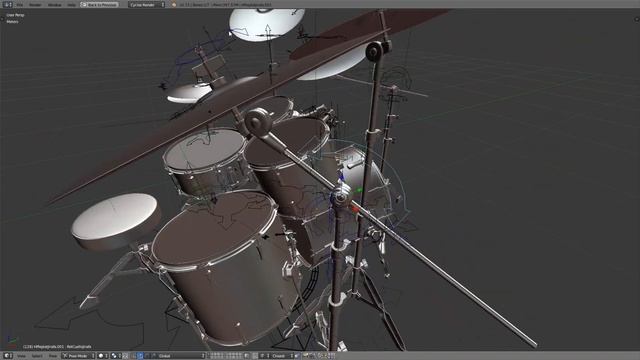Open the Render menu

point(35,4)
